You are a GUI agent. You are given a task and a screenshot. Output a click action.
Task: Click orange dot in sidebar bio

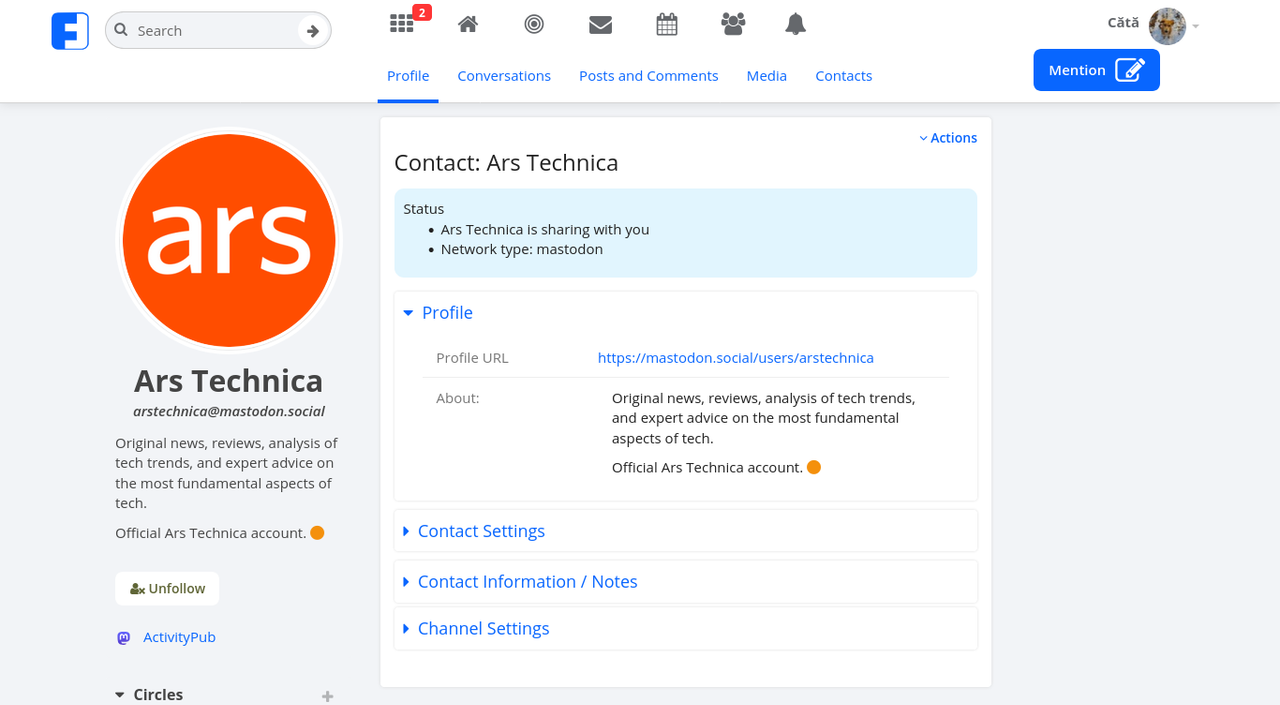click(317, 533)
